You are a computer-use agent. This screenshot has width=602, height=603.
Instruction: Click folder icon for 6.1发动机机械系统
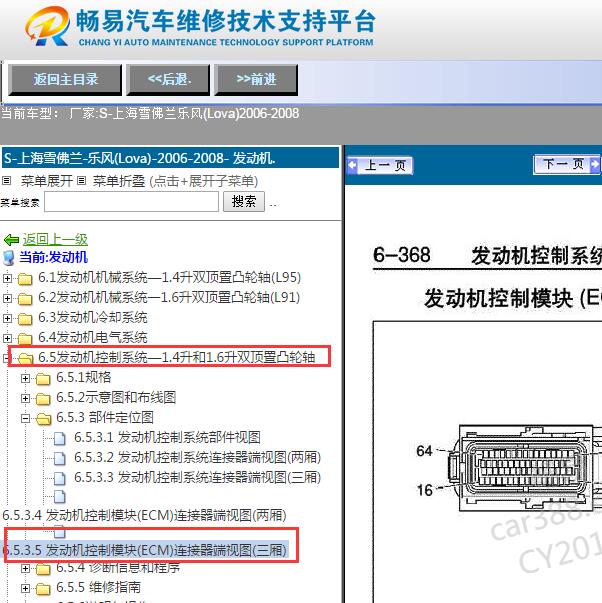(x=25, y=279)
